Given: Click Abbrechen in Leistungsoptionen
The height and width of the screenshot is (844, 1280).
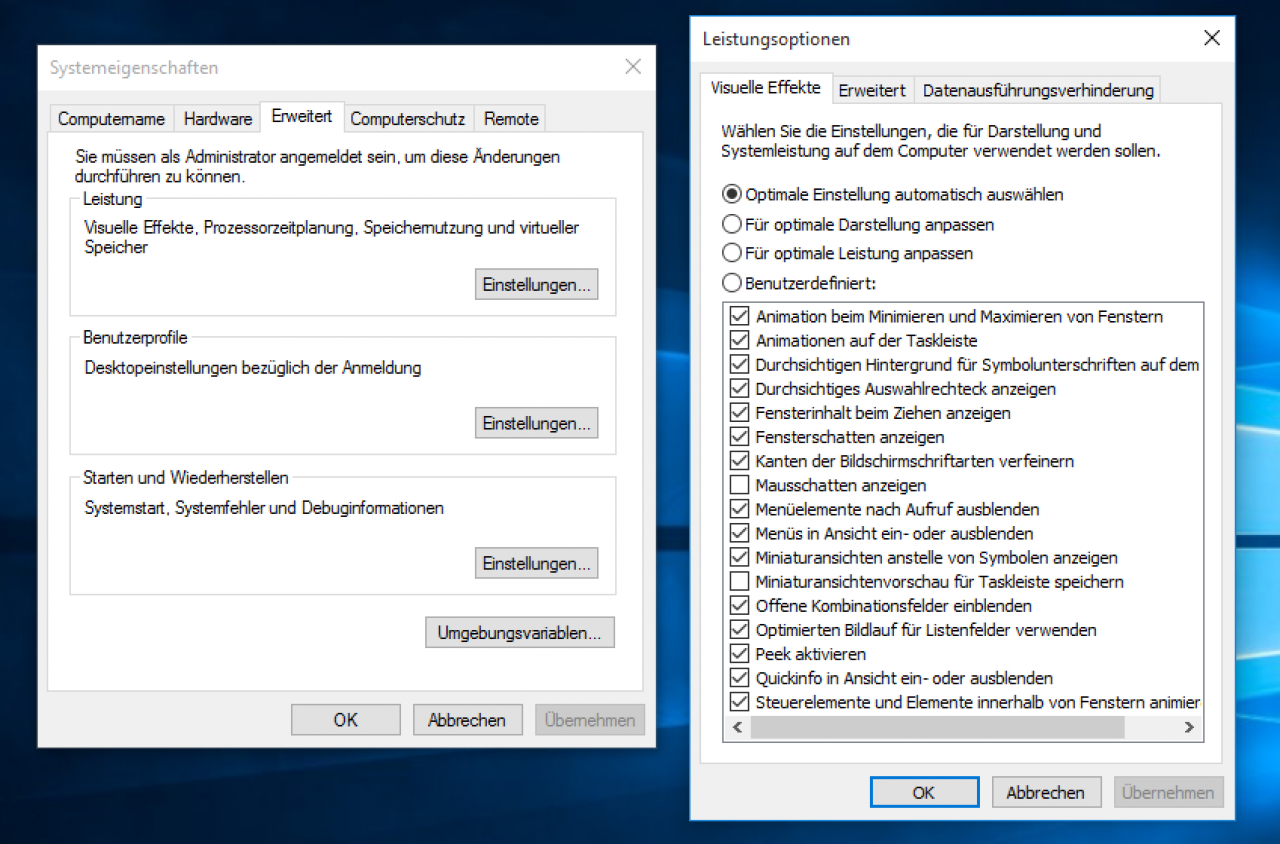Looking at the screenshot, I should coord(1046,792).
